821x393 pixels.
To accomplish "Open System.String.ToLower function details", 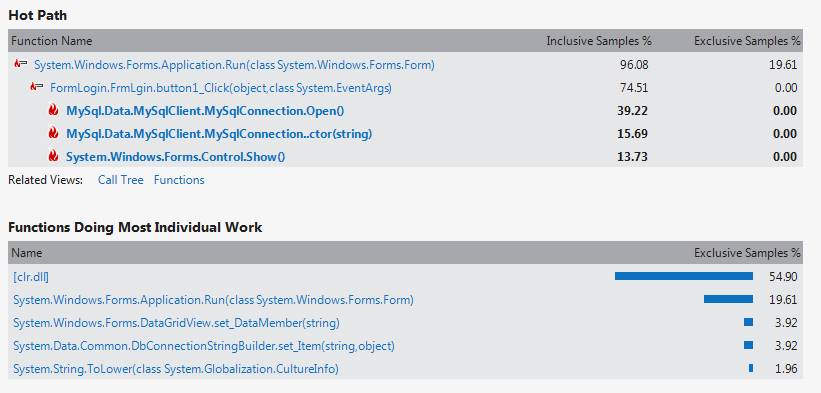I will point(176,369).
